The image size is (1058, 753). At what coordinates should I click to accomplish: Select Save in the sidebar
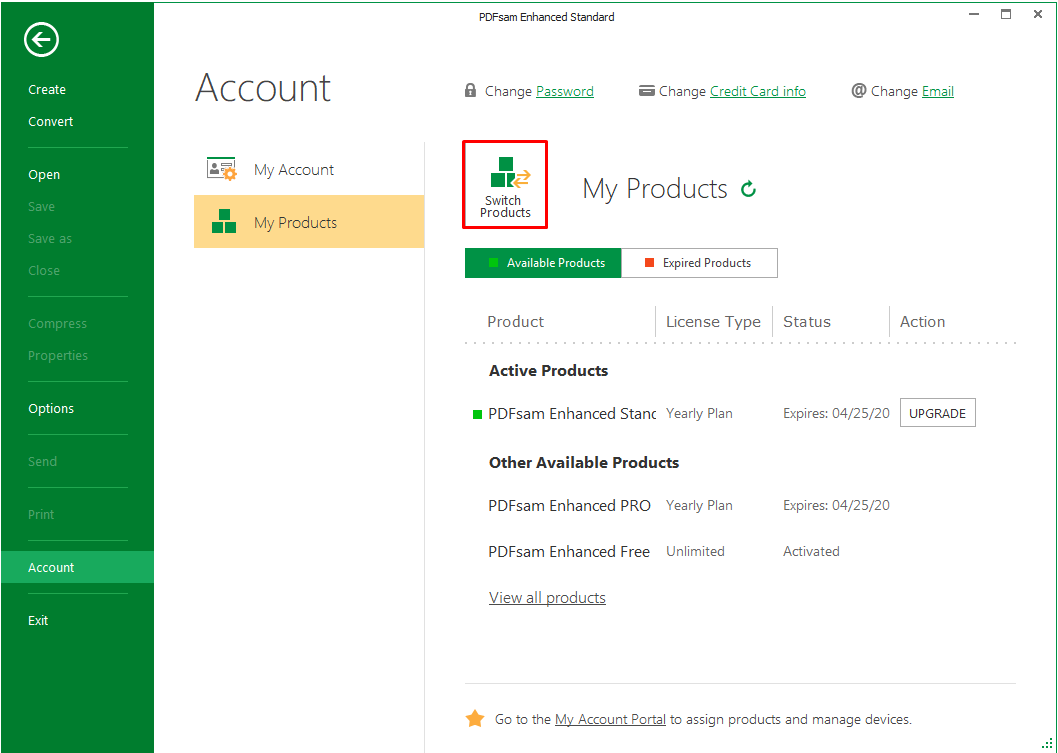41,206
